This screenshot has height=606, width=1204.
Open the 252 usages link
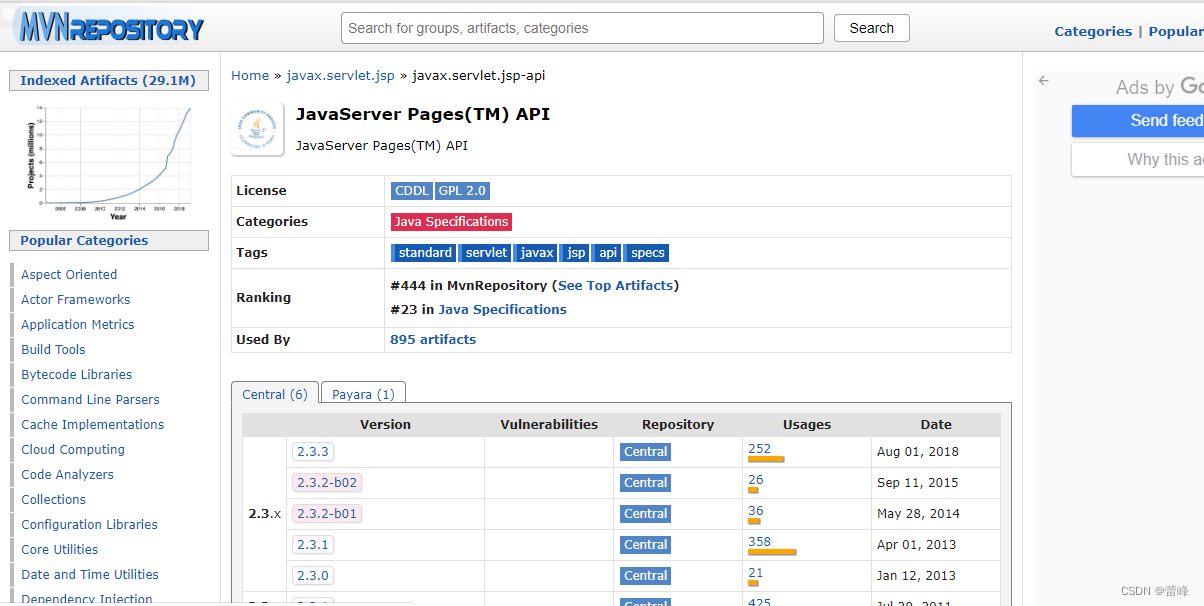[759, 448]
